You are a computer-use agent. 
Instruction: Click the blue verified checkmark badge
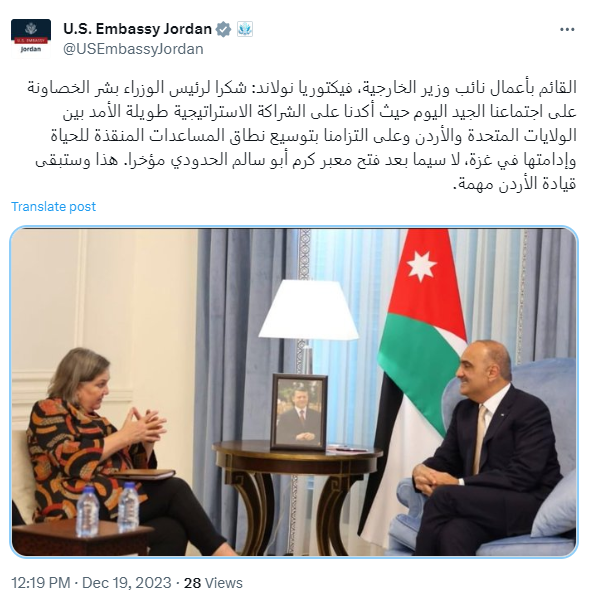[x=223, y=29]
